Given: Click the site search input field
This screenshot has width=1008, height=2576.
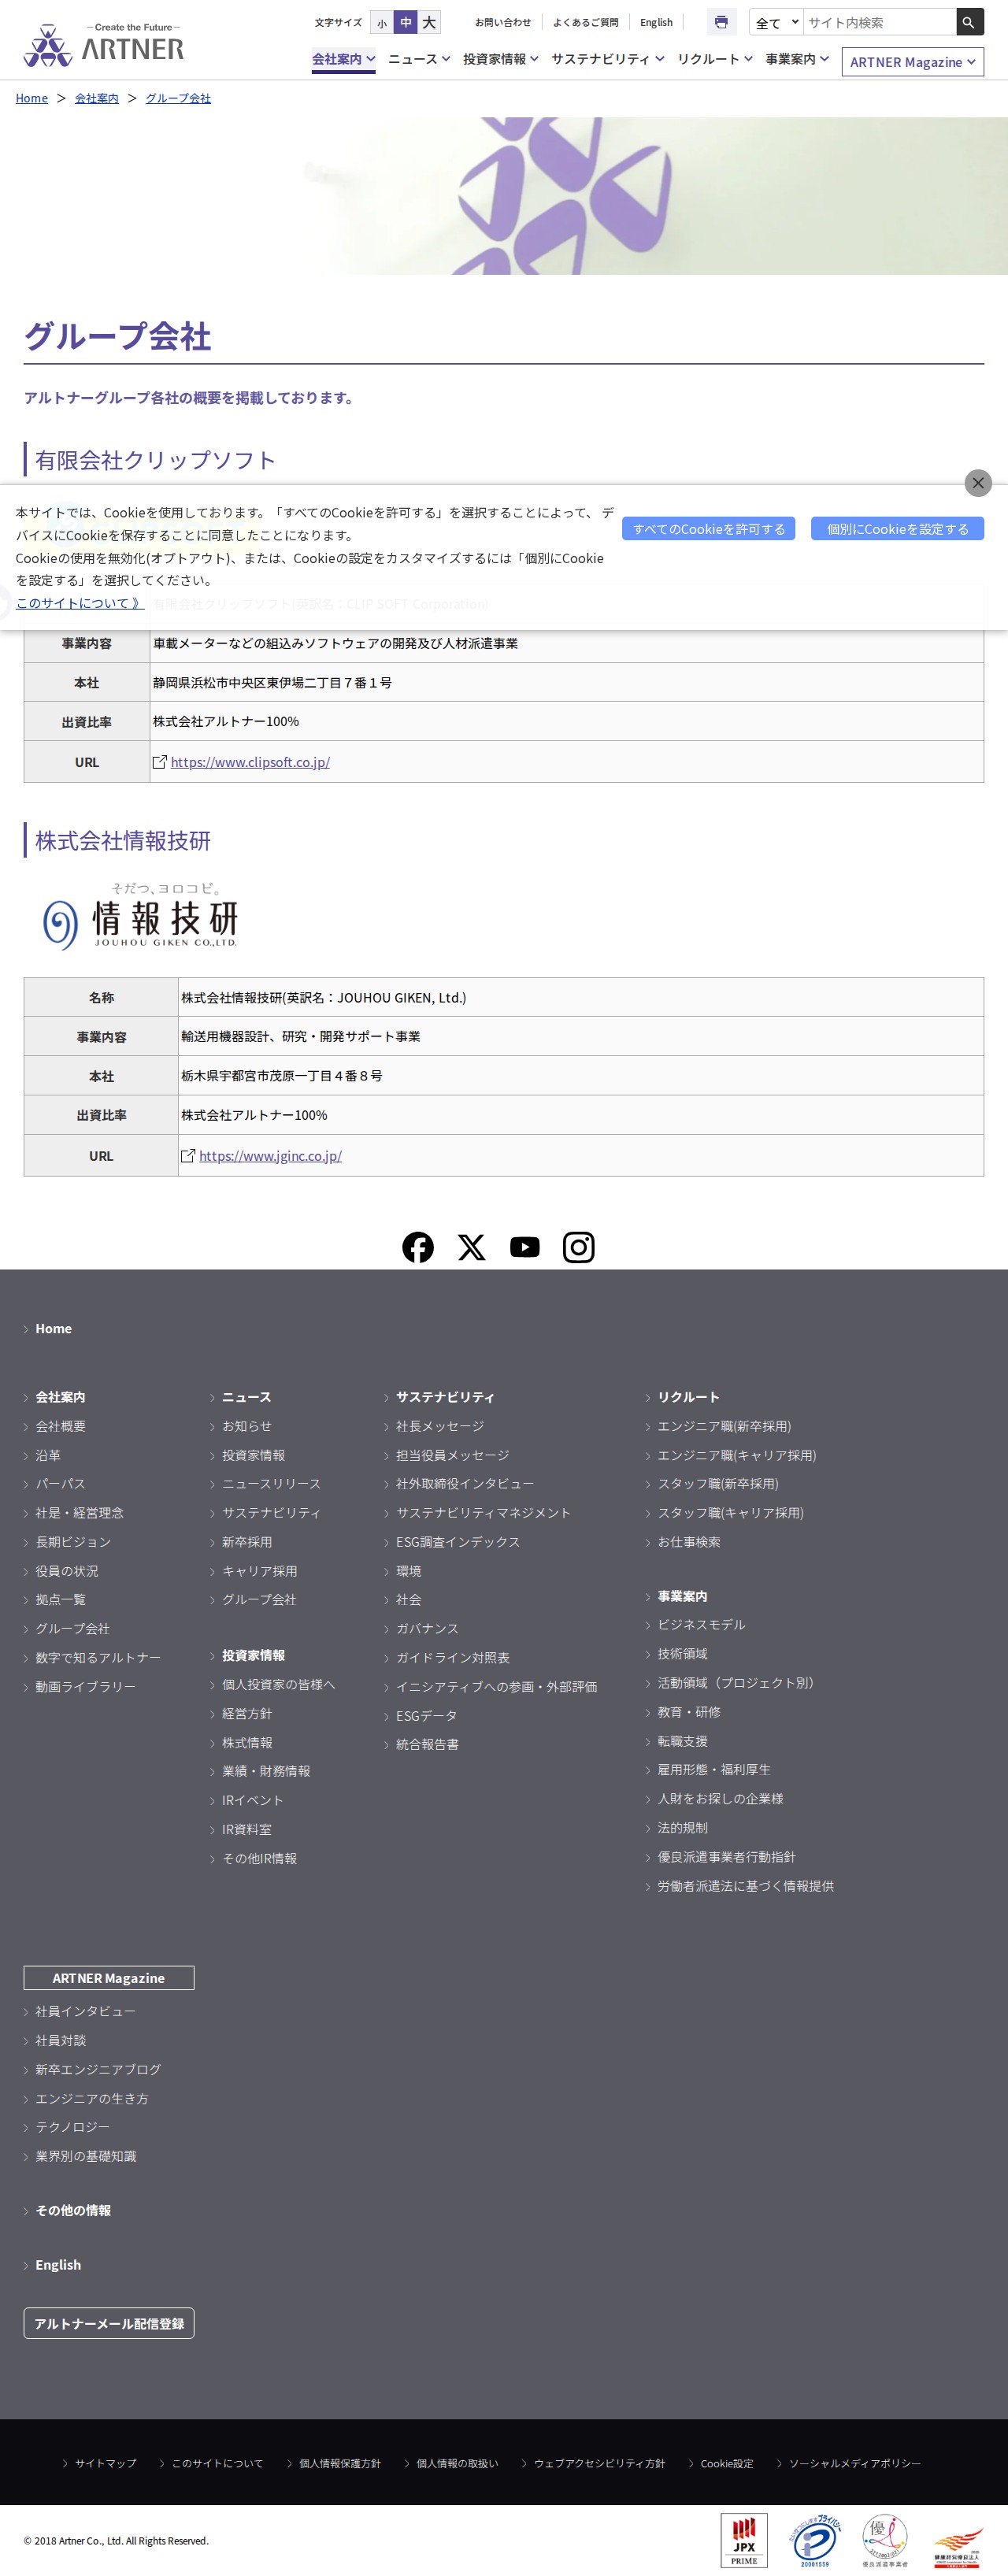Looking at the screenshot, I should click(880, 22).
